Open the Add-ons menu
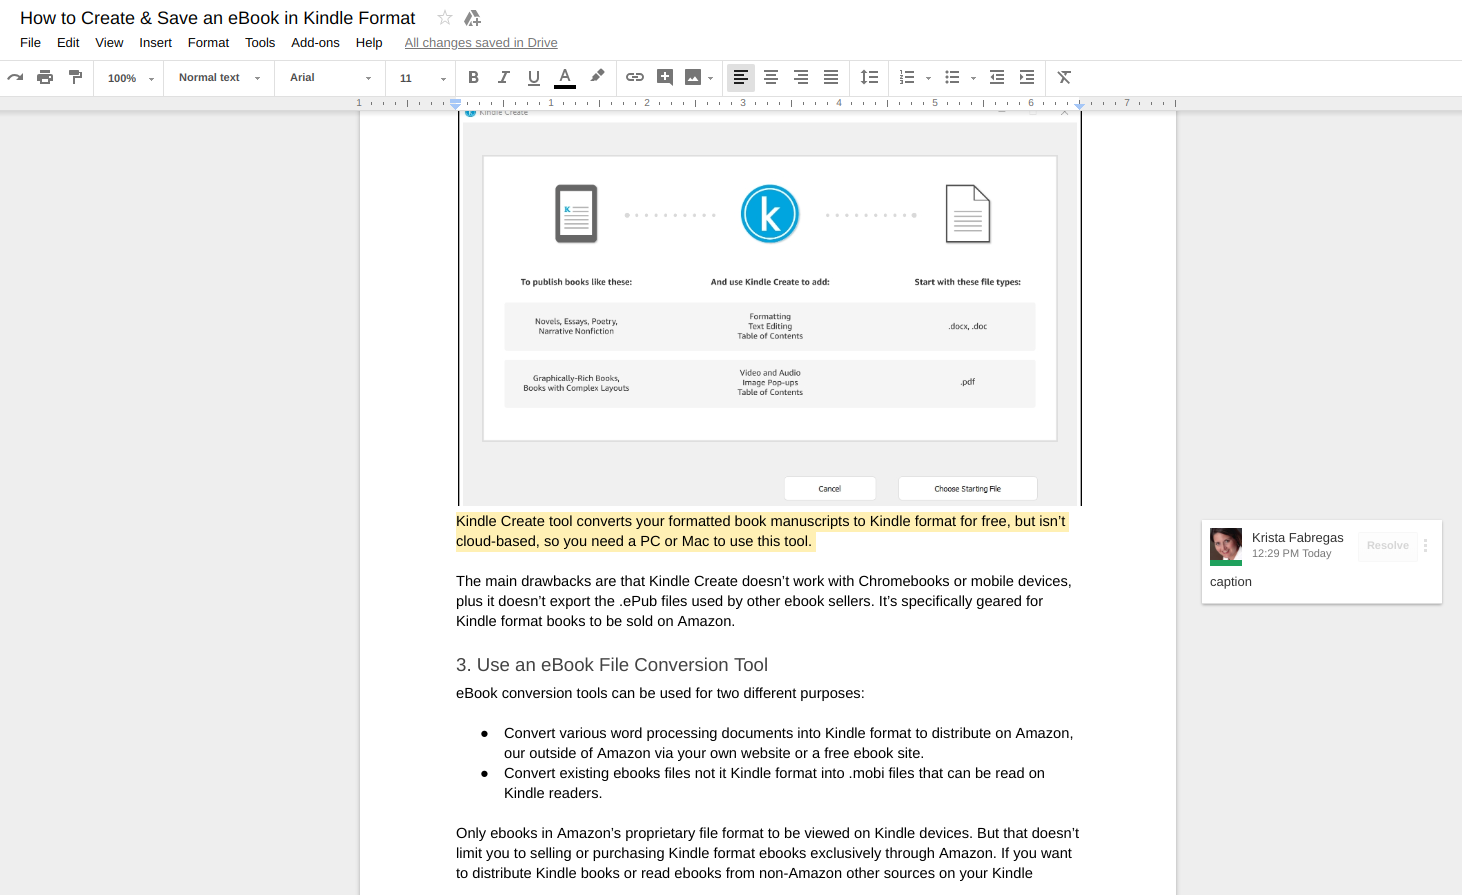This screenshot has width=1462, height=895. pyautogui.click(x=315, y=42)
